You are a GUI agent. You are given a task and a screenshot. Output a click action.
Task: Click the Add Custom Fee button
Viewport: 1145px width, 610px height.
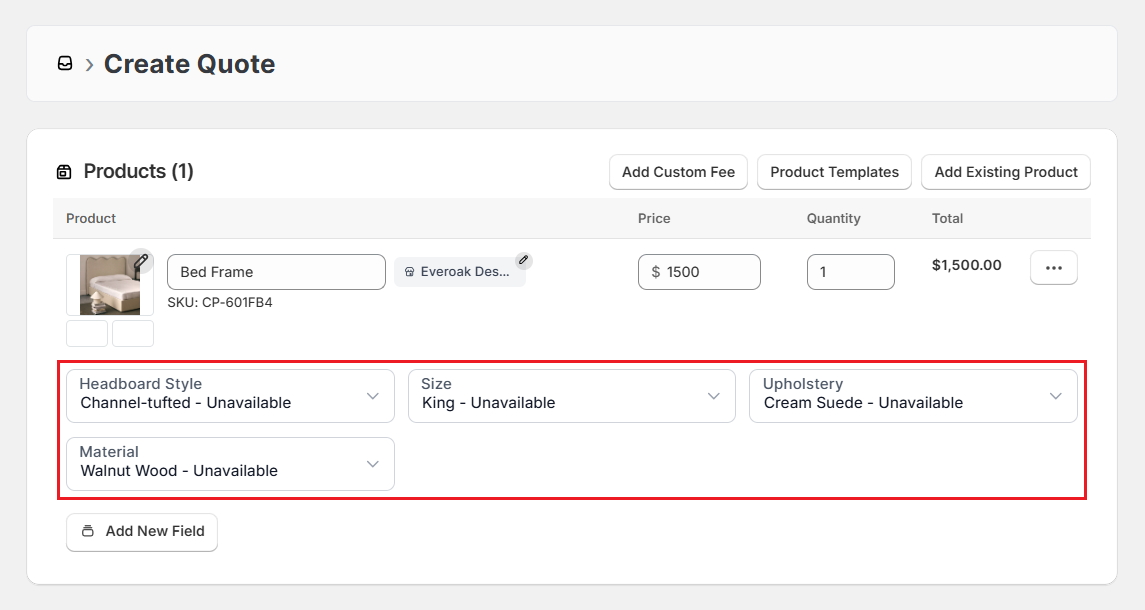[x=678, y=172]
